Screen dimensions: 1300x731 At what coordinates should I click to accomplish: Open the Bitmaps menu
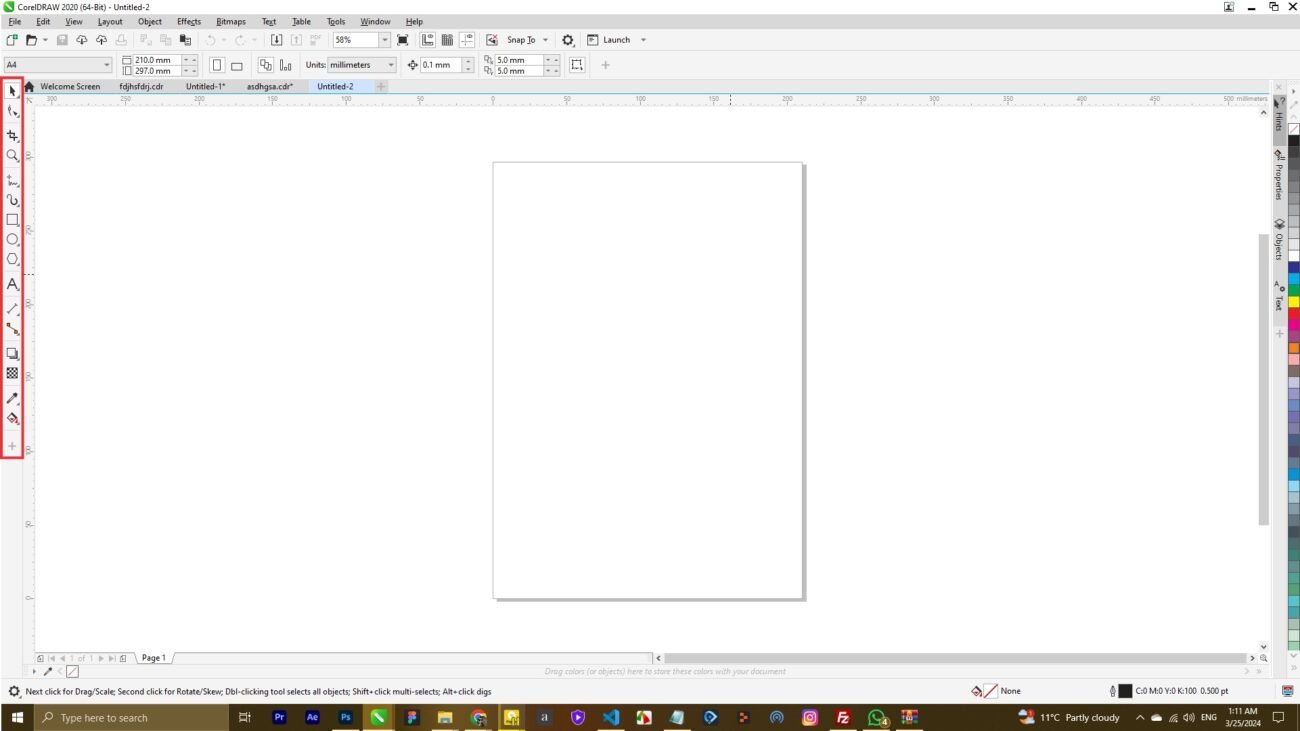[231, 21]
